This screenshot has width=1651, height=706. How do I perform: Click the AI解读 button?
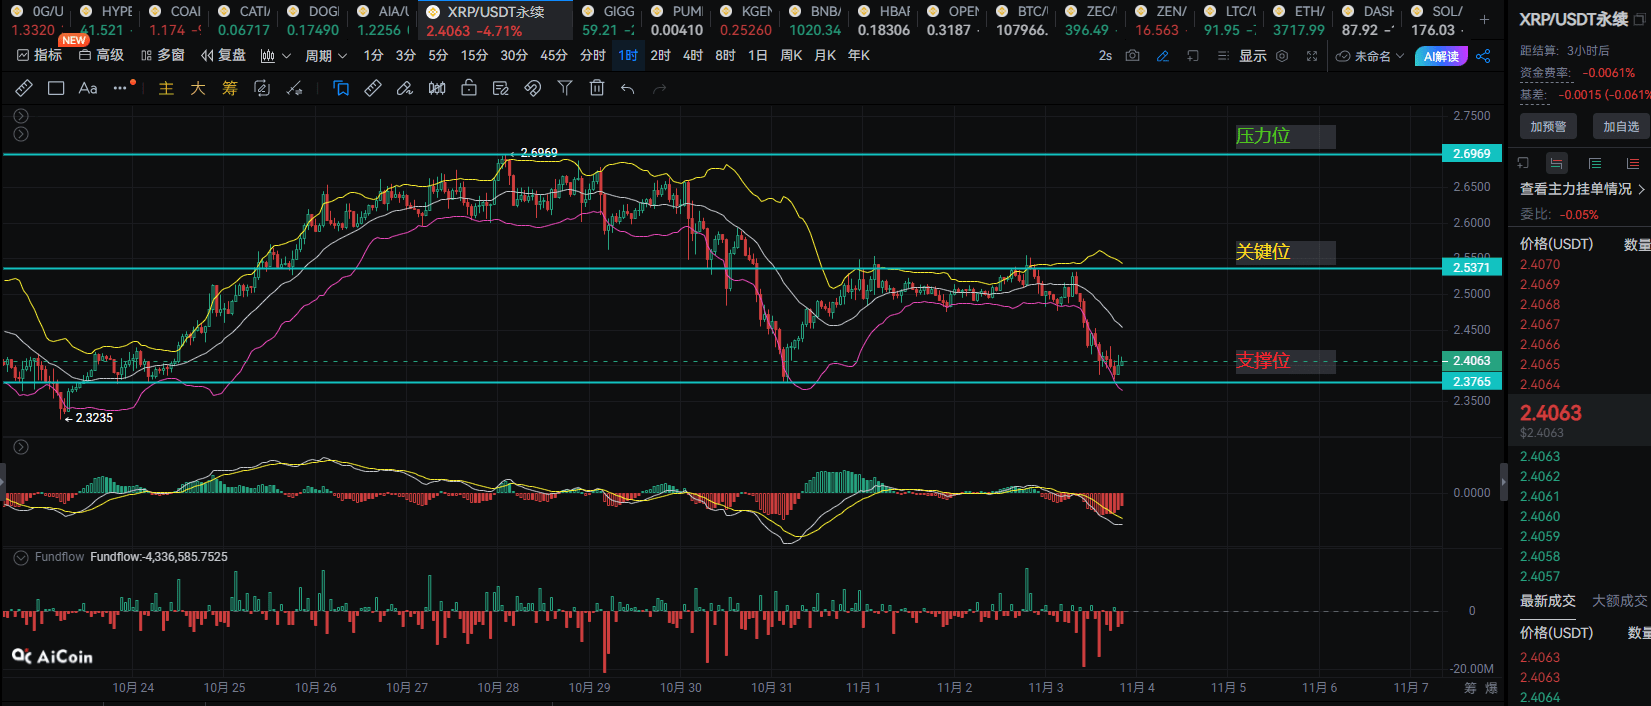tap(1441, 56)
